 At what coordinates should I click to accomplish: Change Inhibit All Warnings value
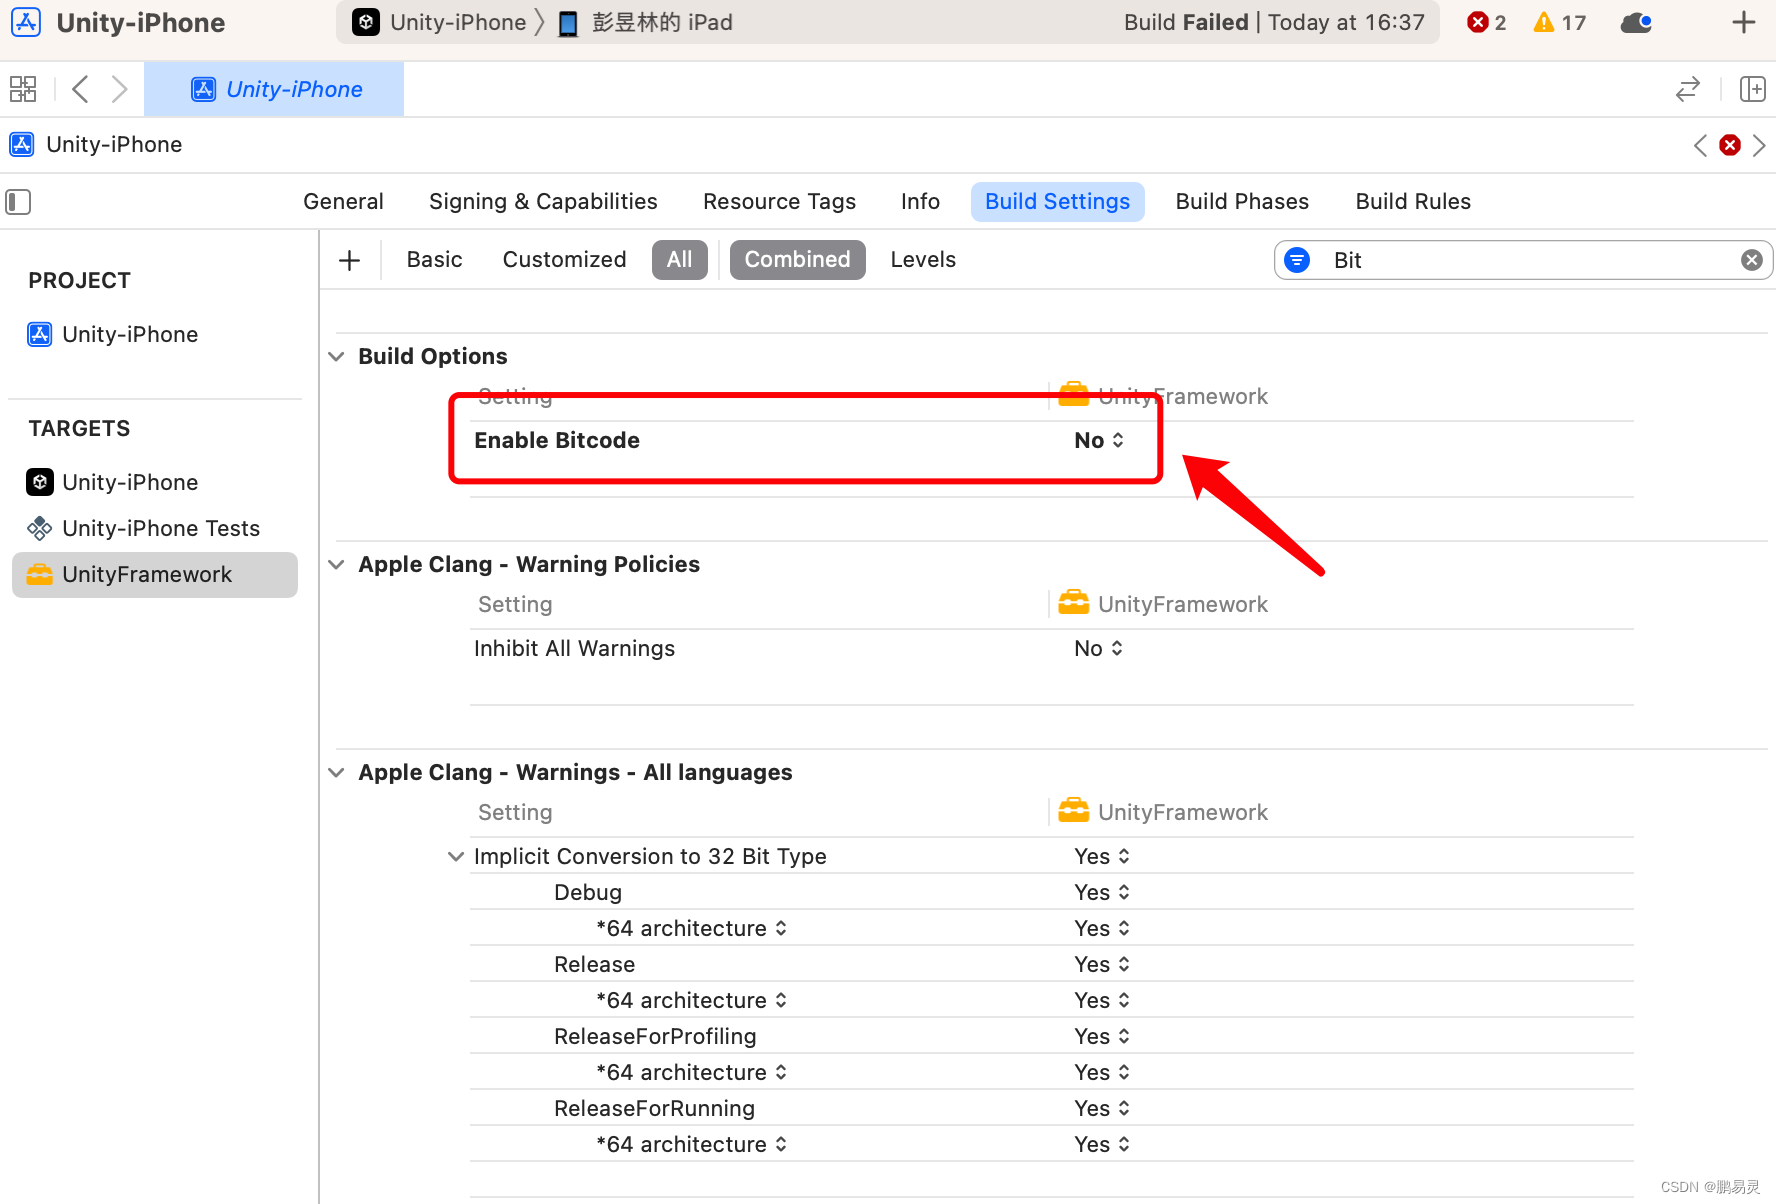(x=1099, y=649)
